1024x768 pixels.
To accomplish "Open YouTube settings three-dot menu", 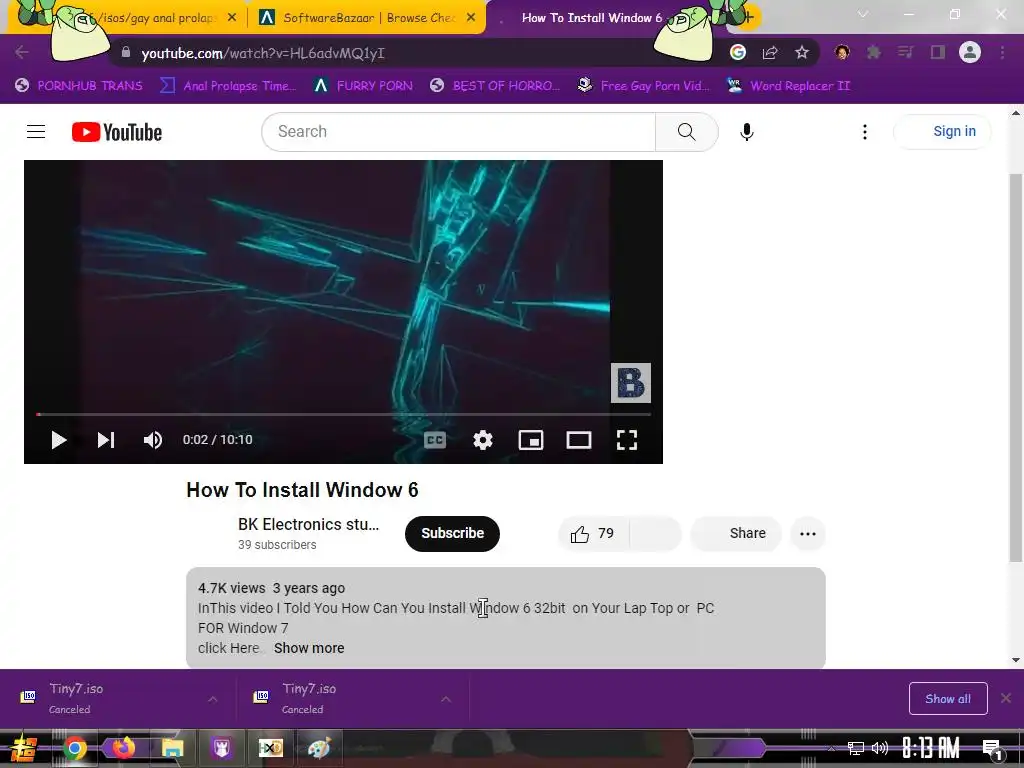I will click(865, 132).
